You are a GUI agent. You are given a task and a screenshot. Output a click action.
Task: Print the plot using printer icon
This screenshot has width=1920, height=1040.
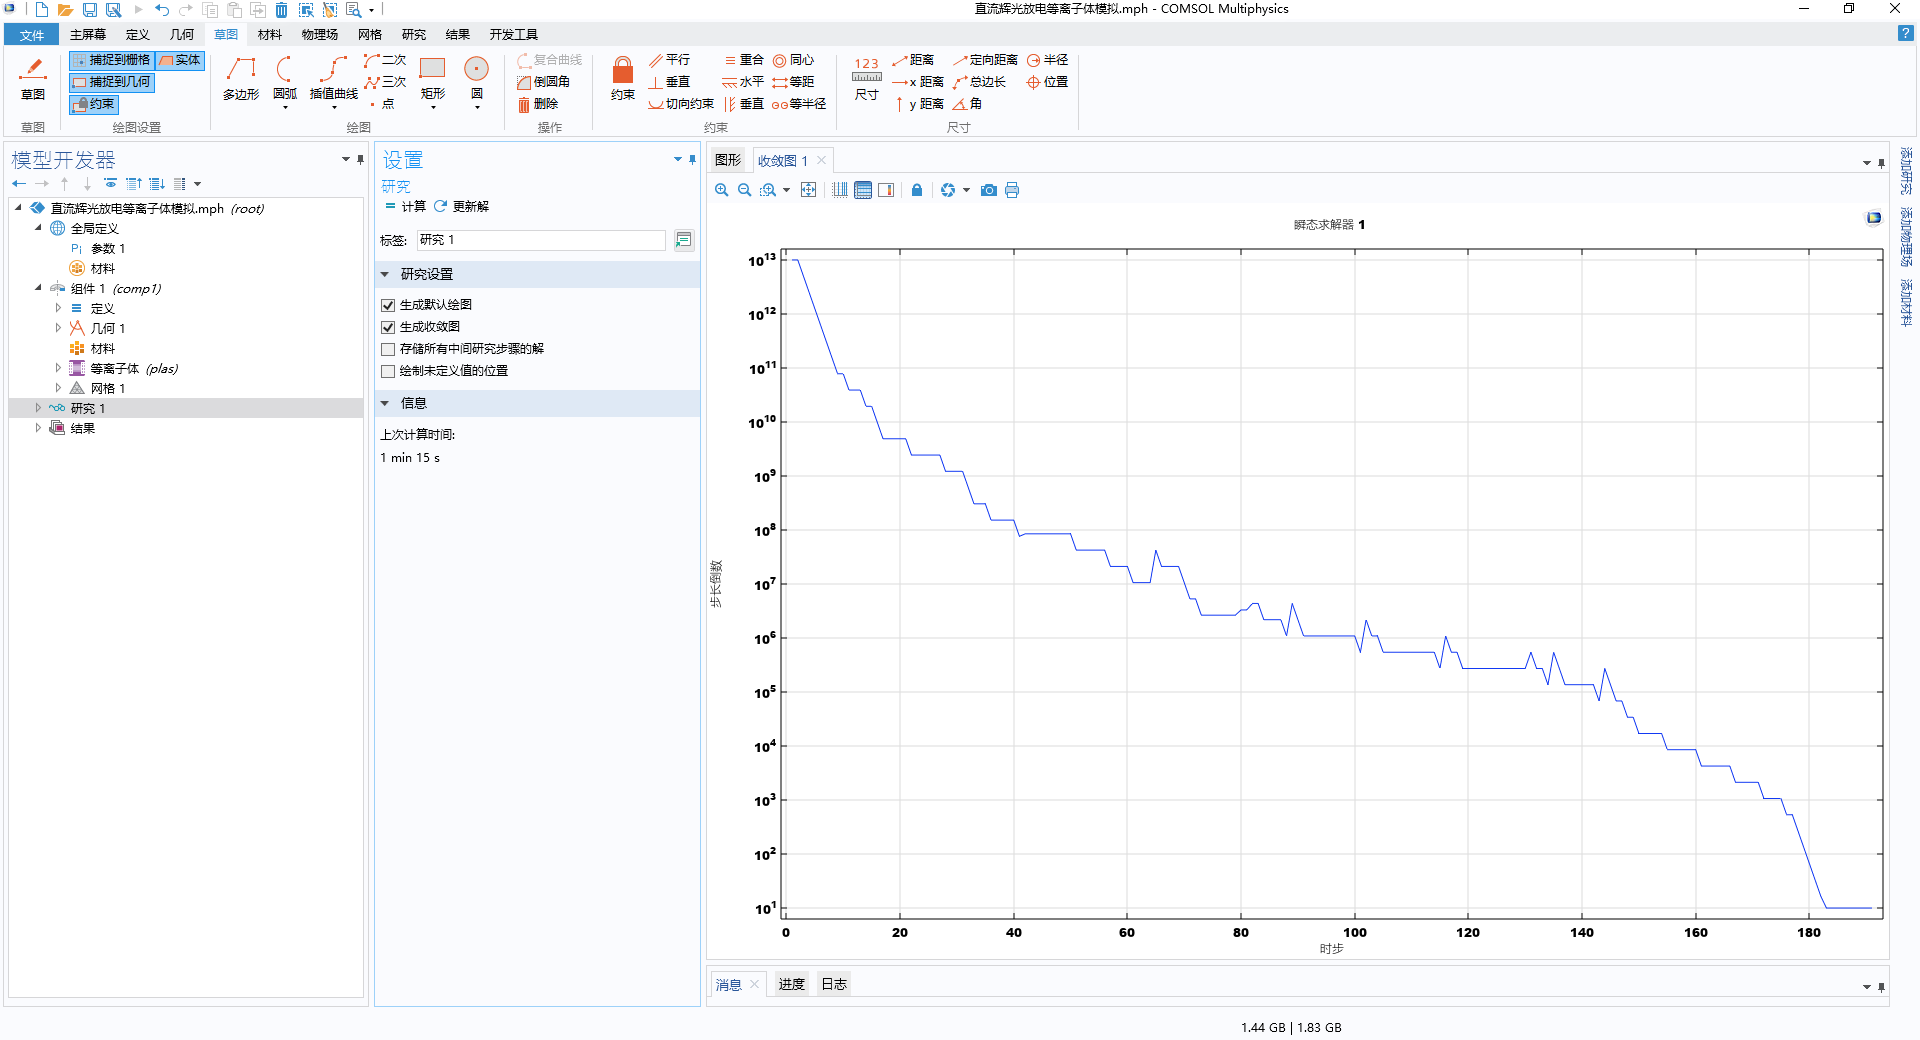(1012, 190)
